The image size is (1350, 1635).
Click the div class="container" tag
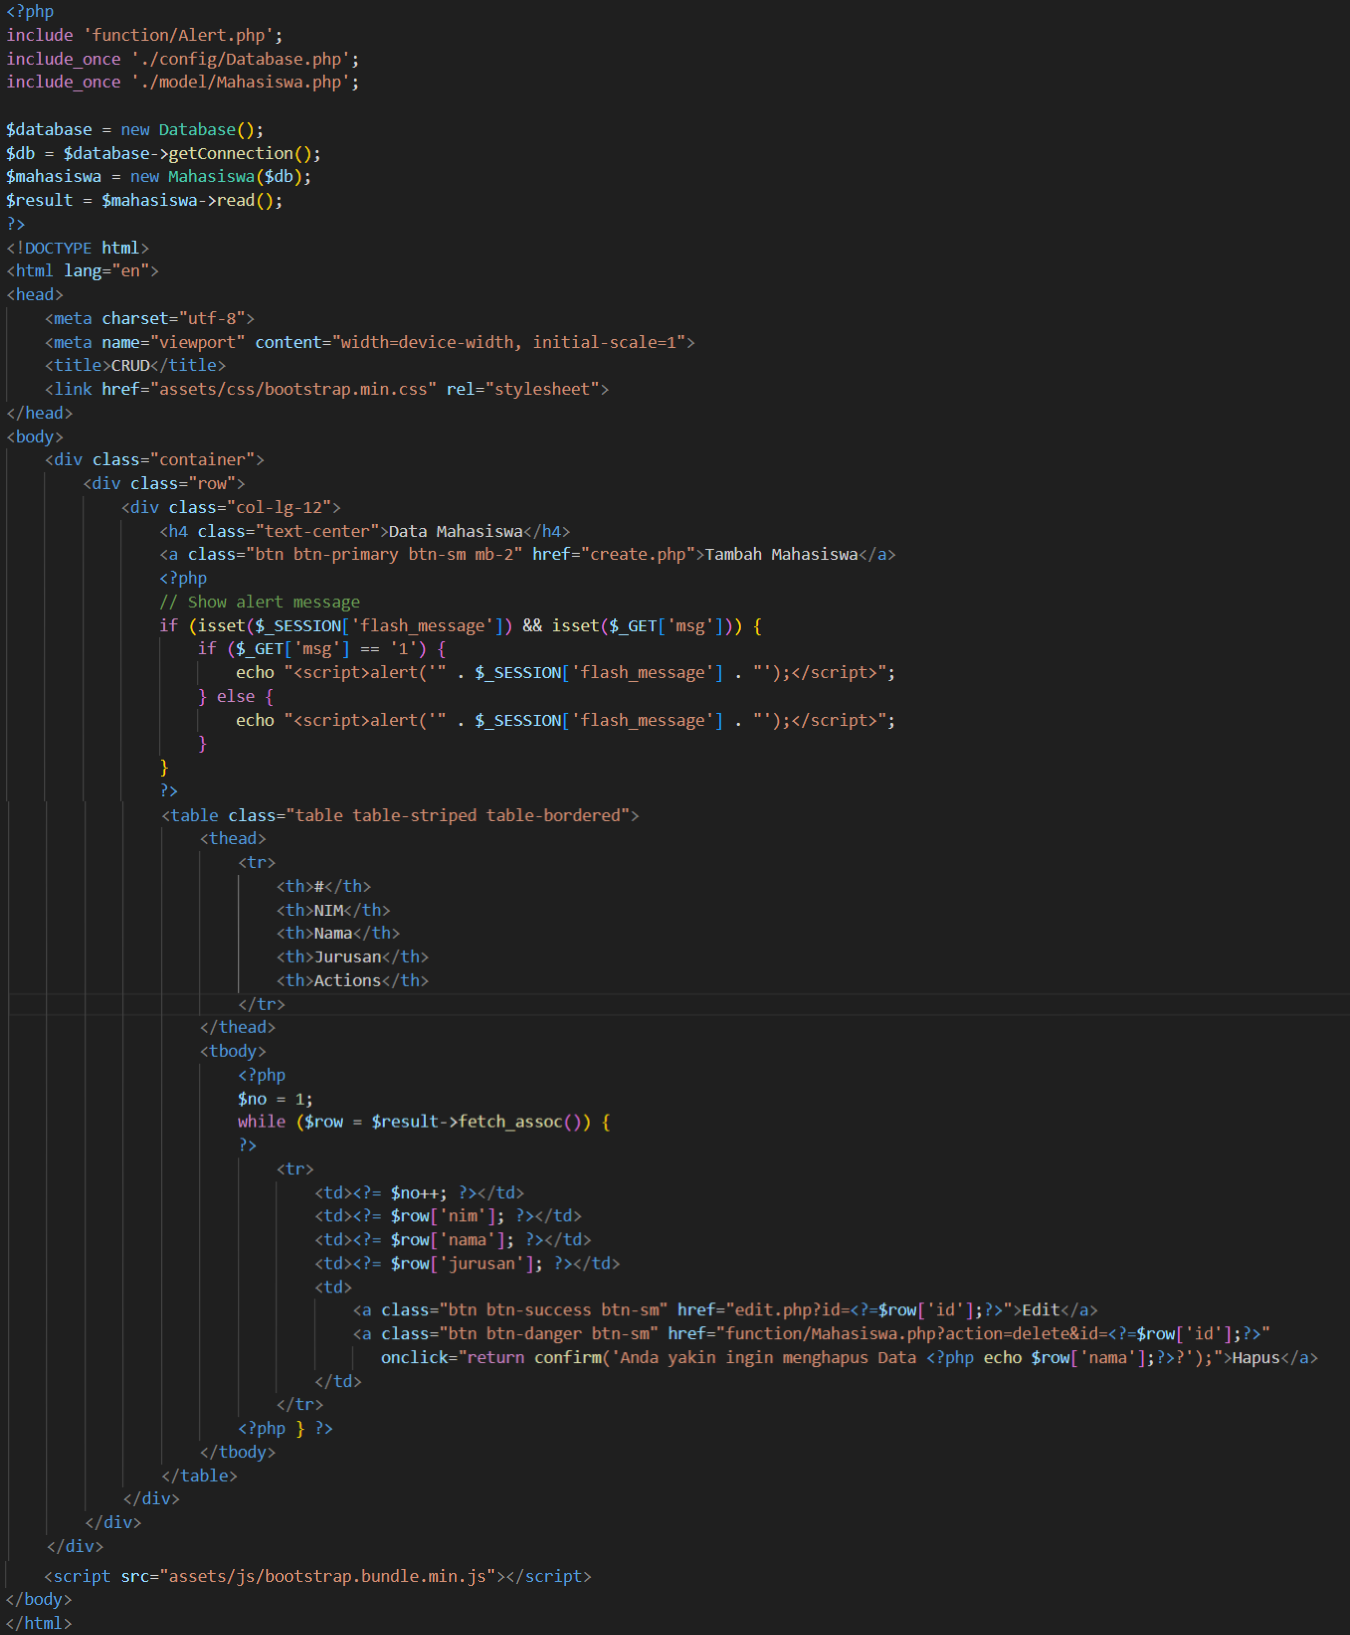(x=155, y=460)
